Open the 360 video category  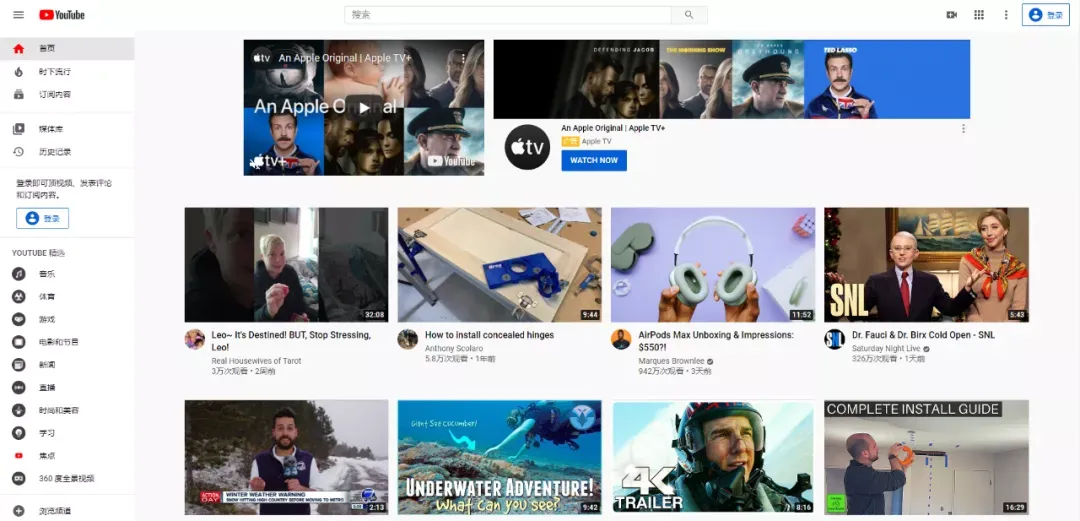[x=68, y=478]
